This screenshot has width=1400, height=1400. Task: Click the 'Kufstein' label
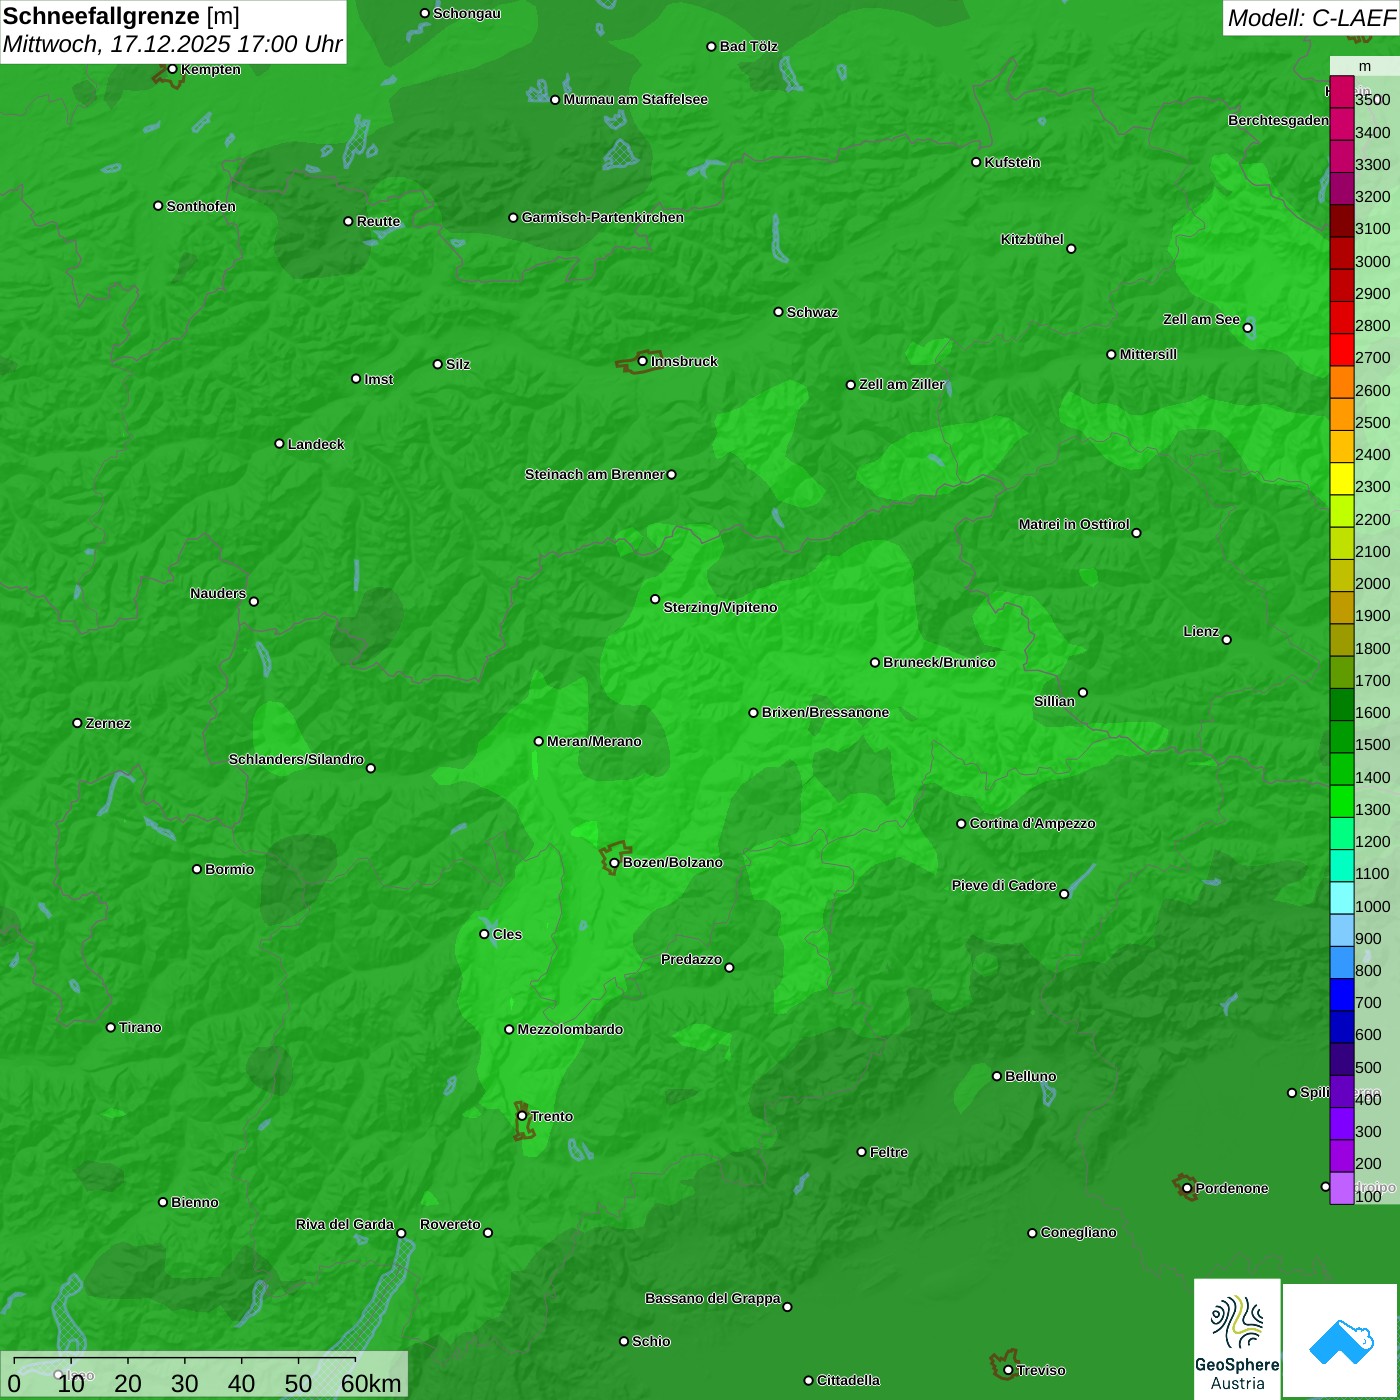1012,162
